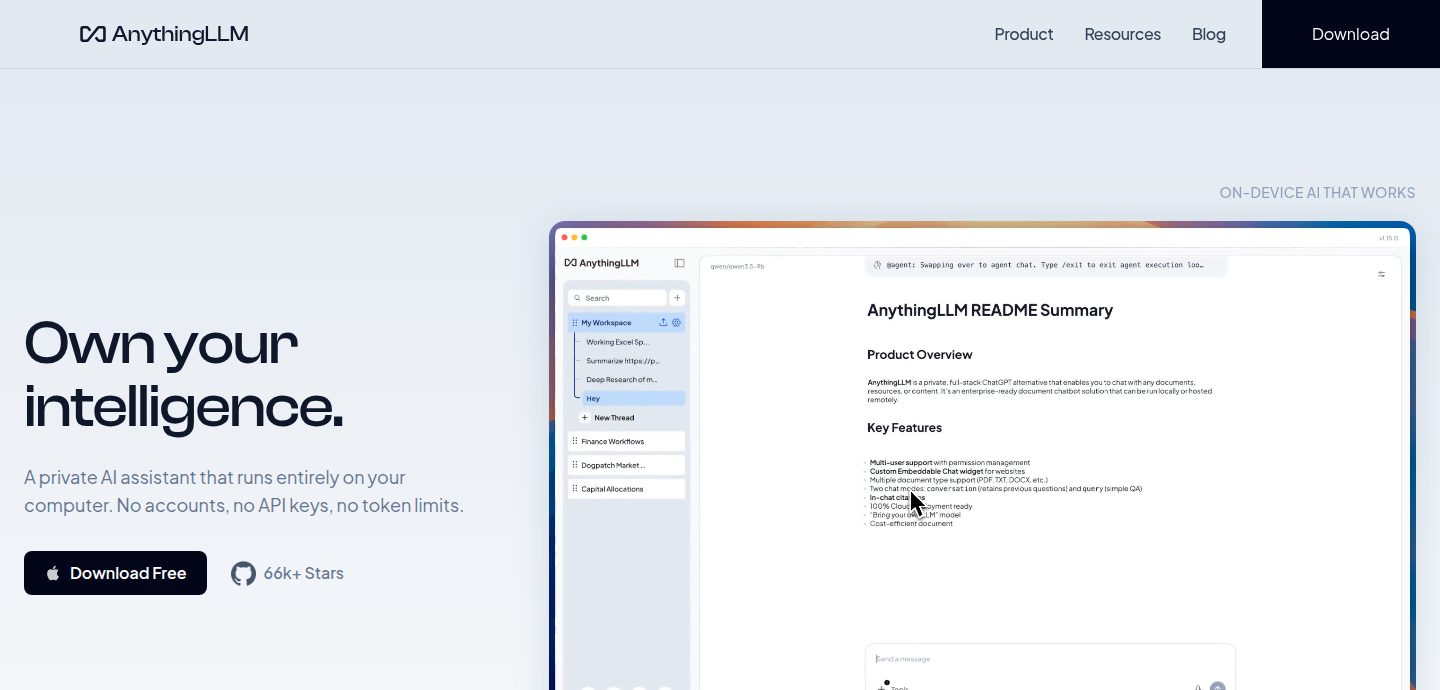The image size is (1440, 690).
Task: Click the private AI assistant description text
Action: point(244,491)
